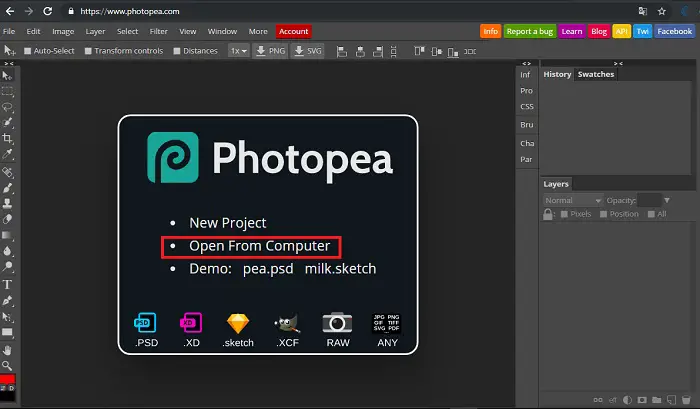The height and width of the screenshot is (409, 700).
Task: Click New Project link
Action: tap(228, 223)
